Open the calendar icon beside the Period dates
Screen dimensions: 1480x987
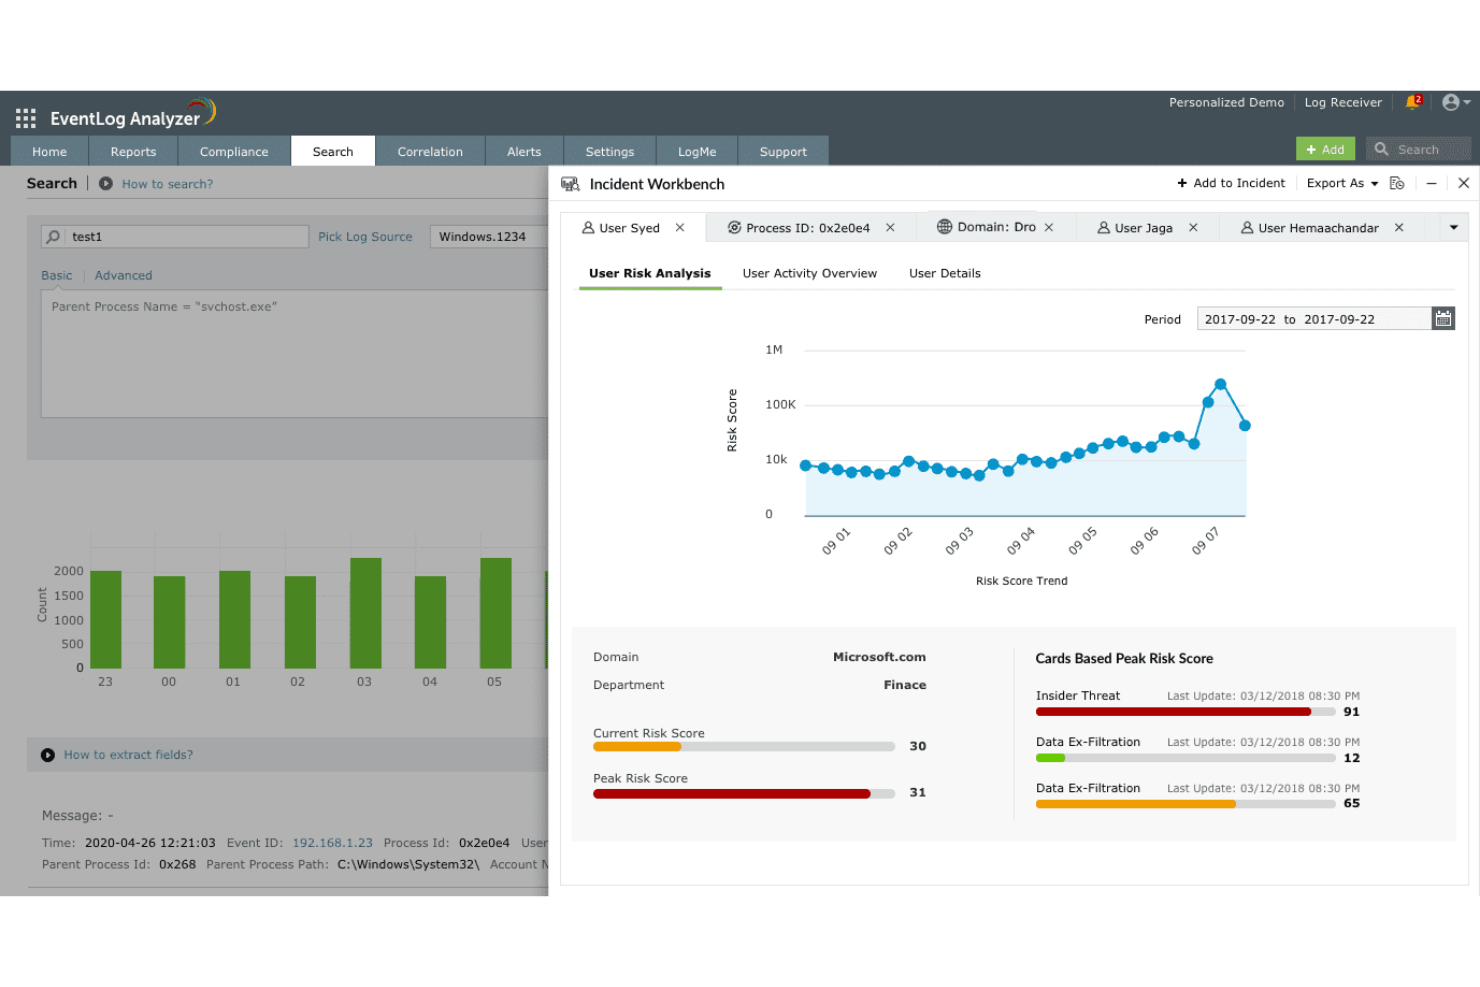tap(1443, 318)
